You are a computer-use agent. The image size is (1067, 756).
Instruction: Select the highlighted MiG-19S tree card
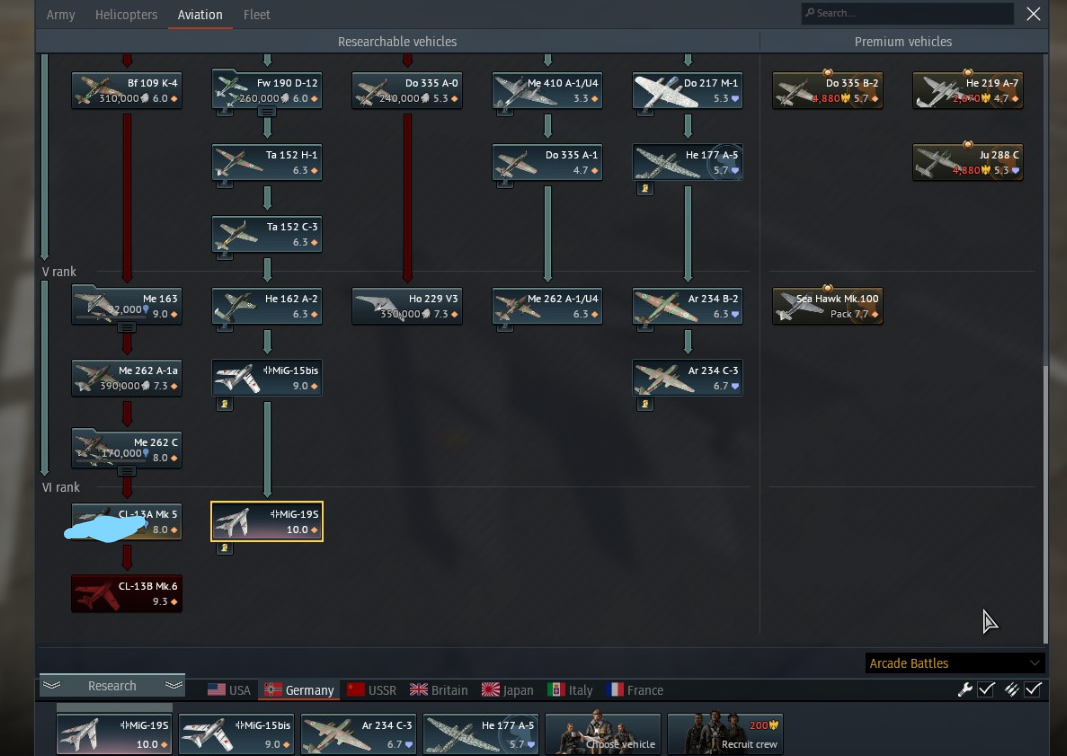point(267,521)
